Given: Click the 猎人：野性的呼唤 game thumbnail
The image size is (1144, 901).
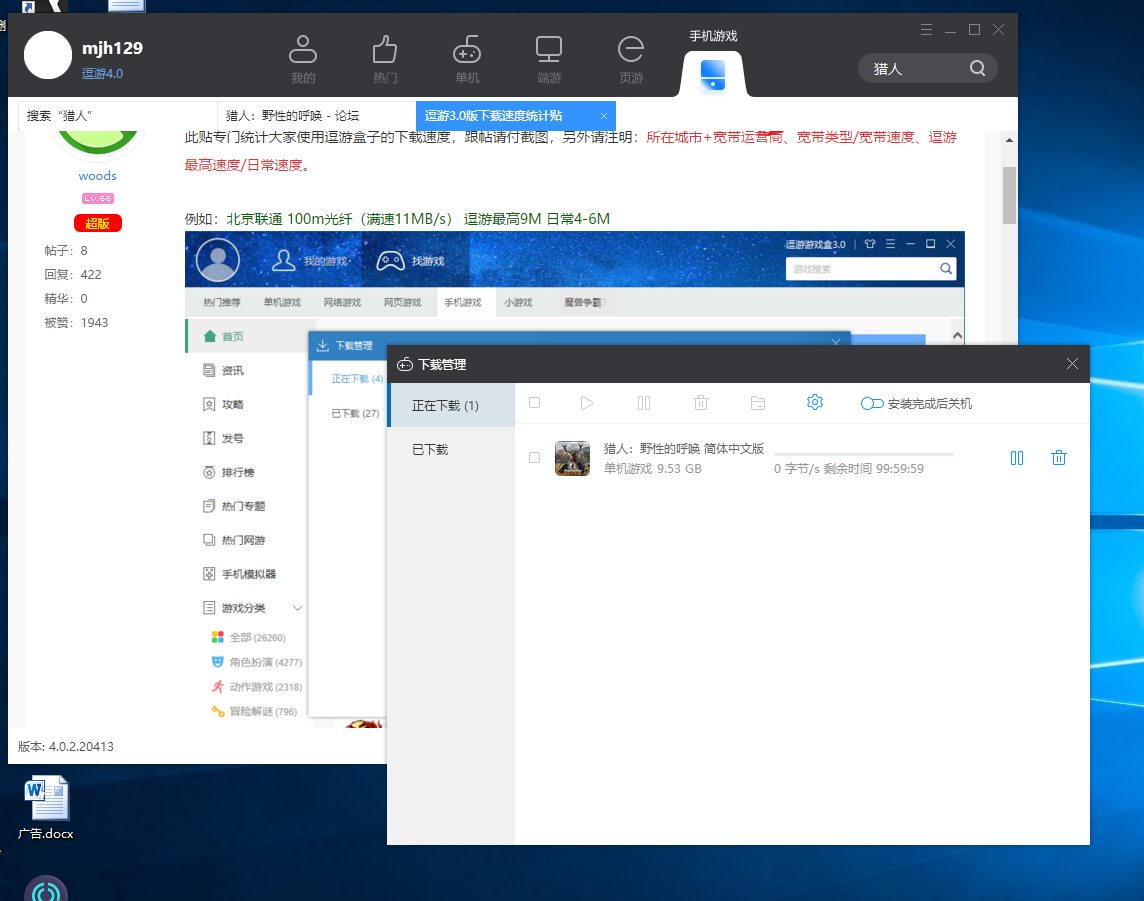Looking at the screenshot, I should [x=572, y=458].
